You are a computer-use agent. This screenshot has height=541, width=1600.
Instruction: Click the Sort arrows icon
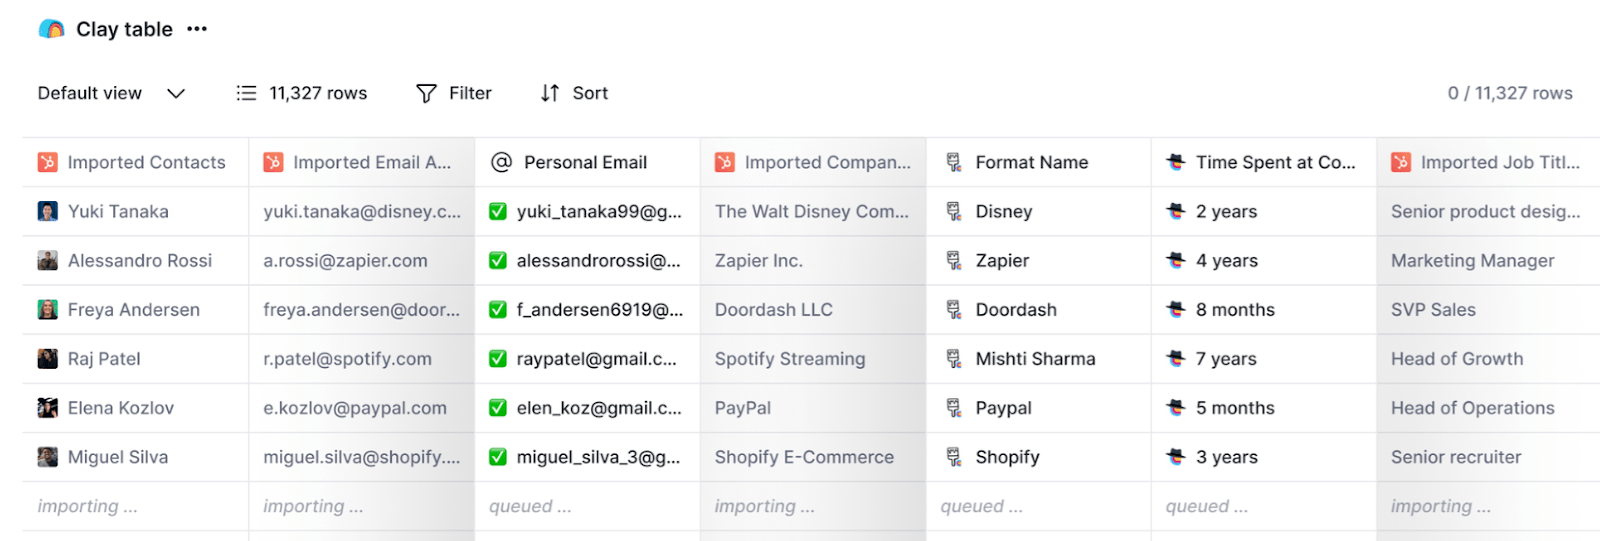tap(550, 93)
